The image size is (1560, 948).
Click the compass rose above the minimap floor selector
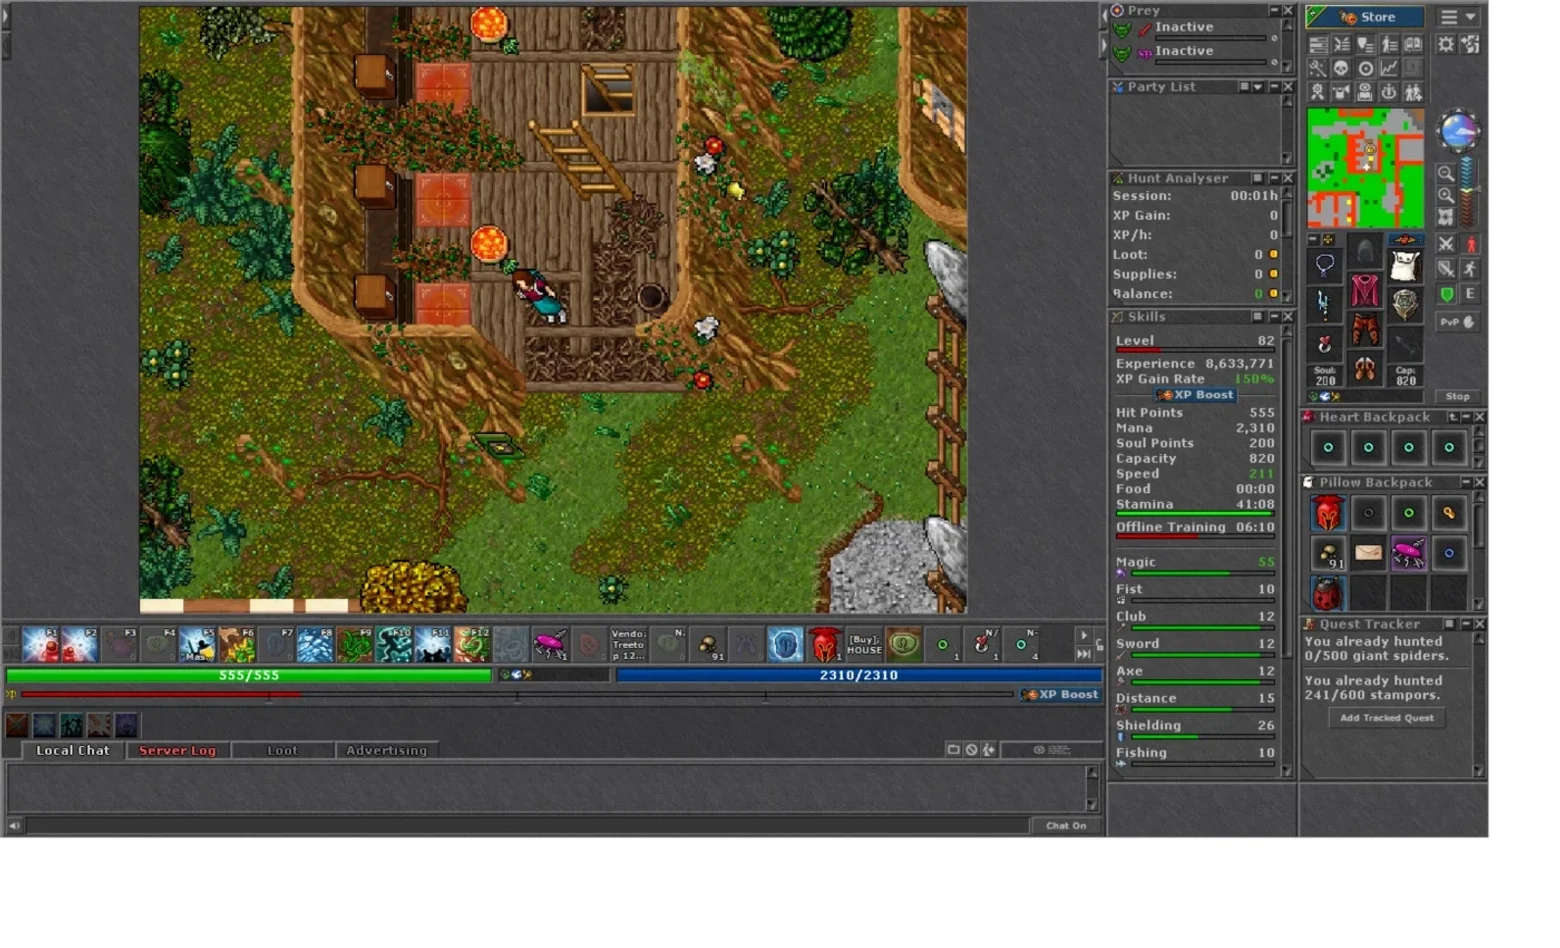(x=1458, y=131)
